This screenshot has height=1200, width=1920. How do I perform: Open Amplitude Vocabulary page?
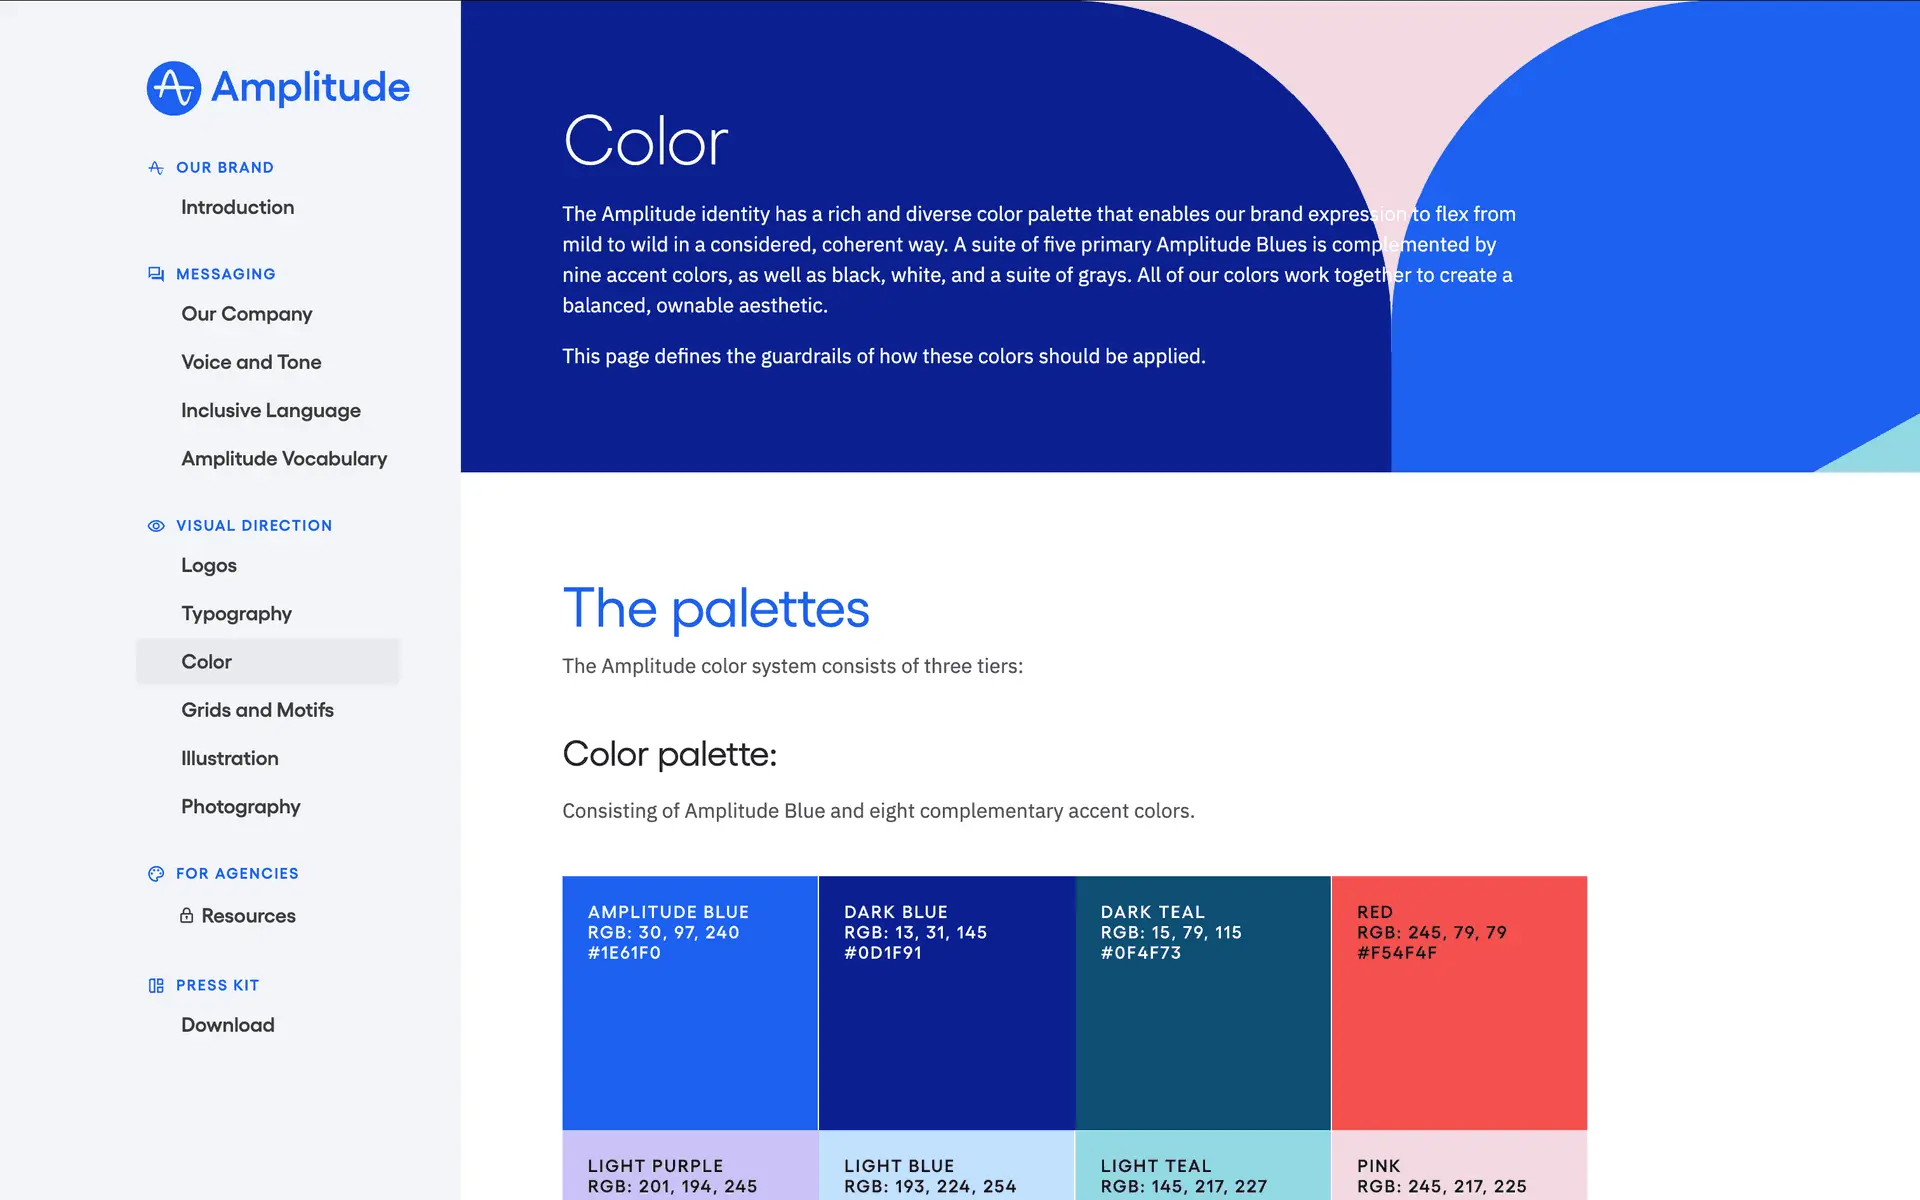[284, 459]
